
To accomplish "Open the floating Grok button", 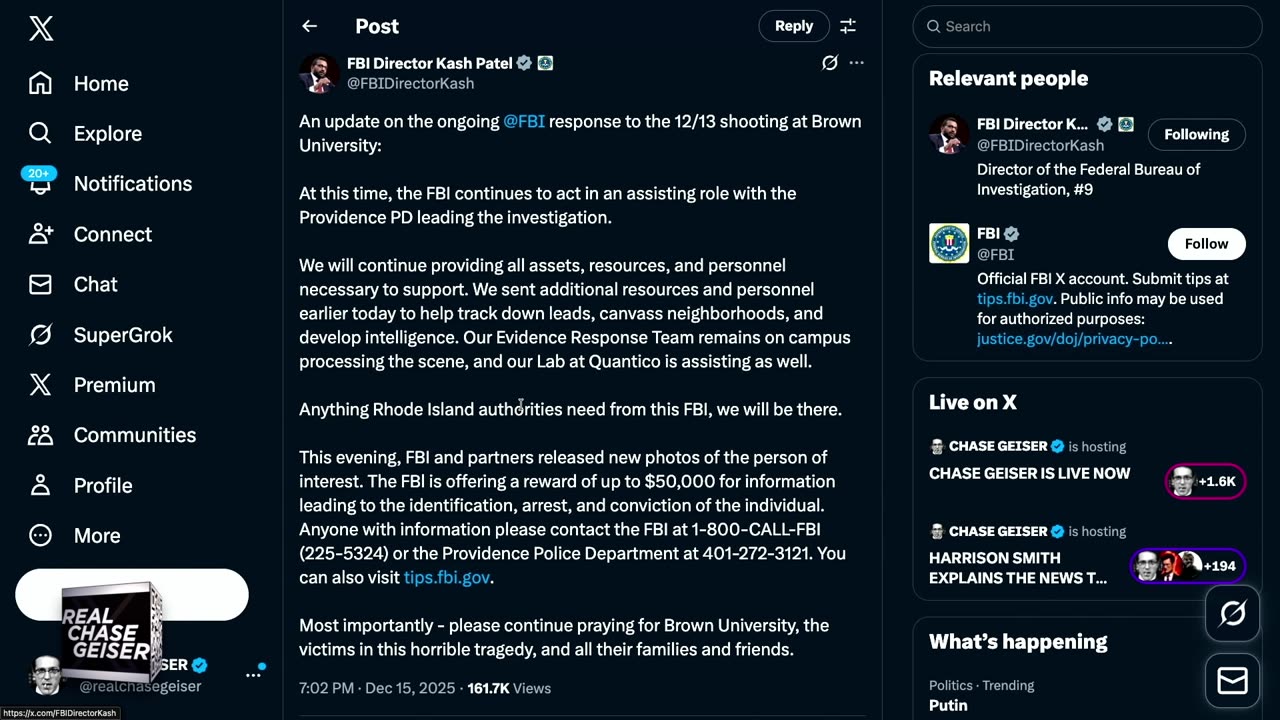I will (1232, 613).
